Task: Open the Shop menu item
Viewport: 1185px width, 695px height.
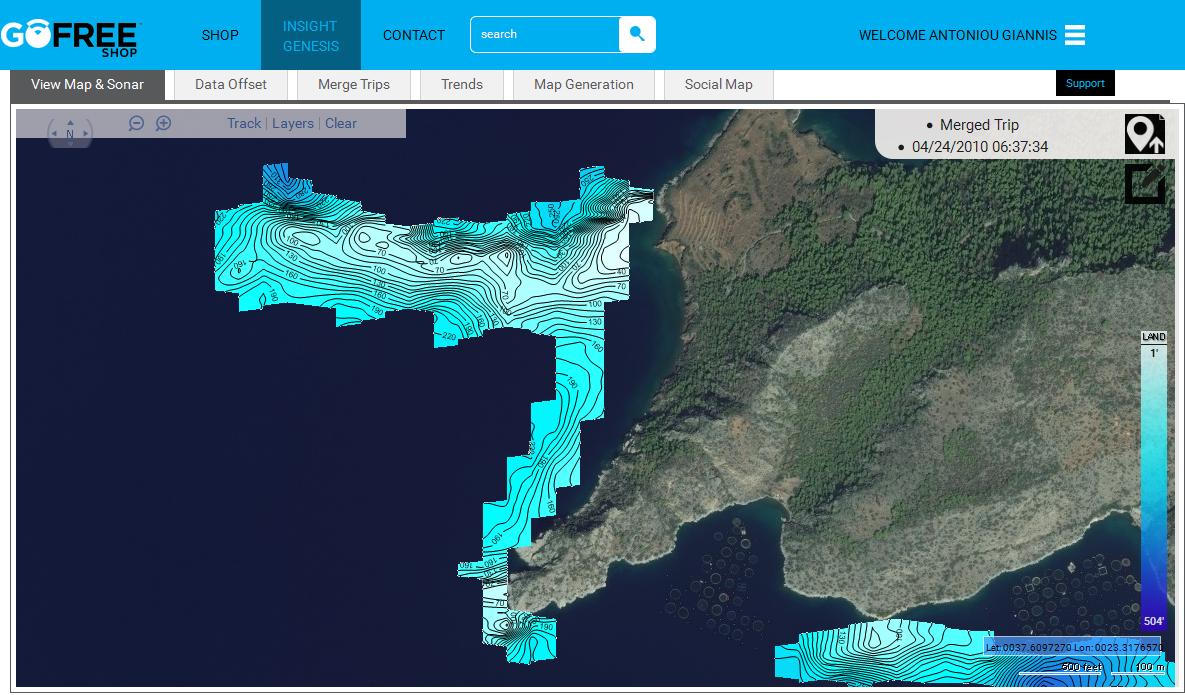Action: point(220,35)
